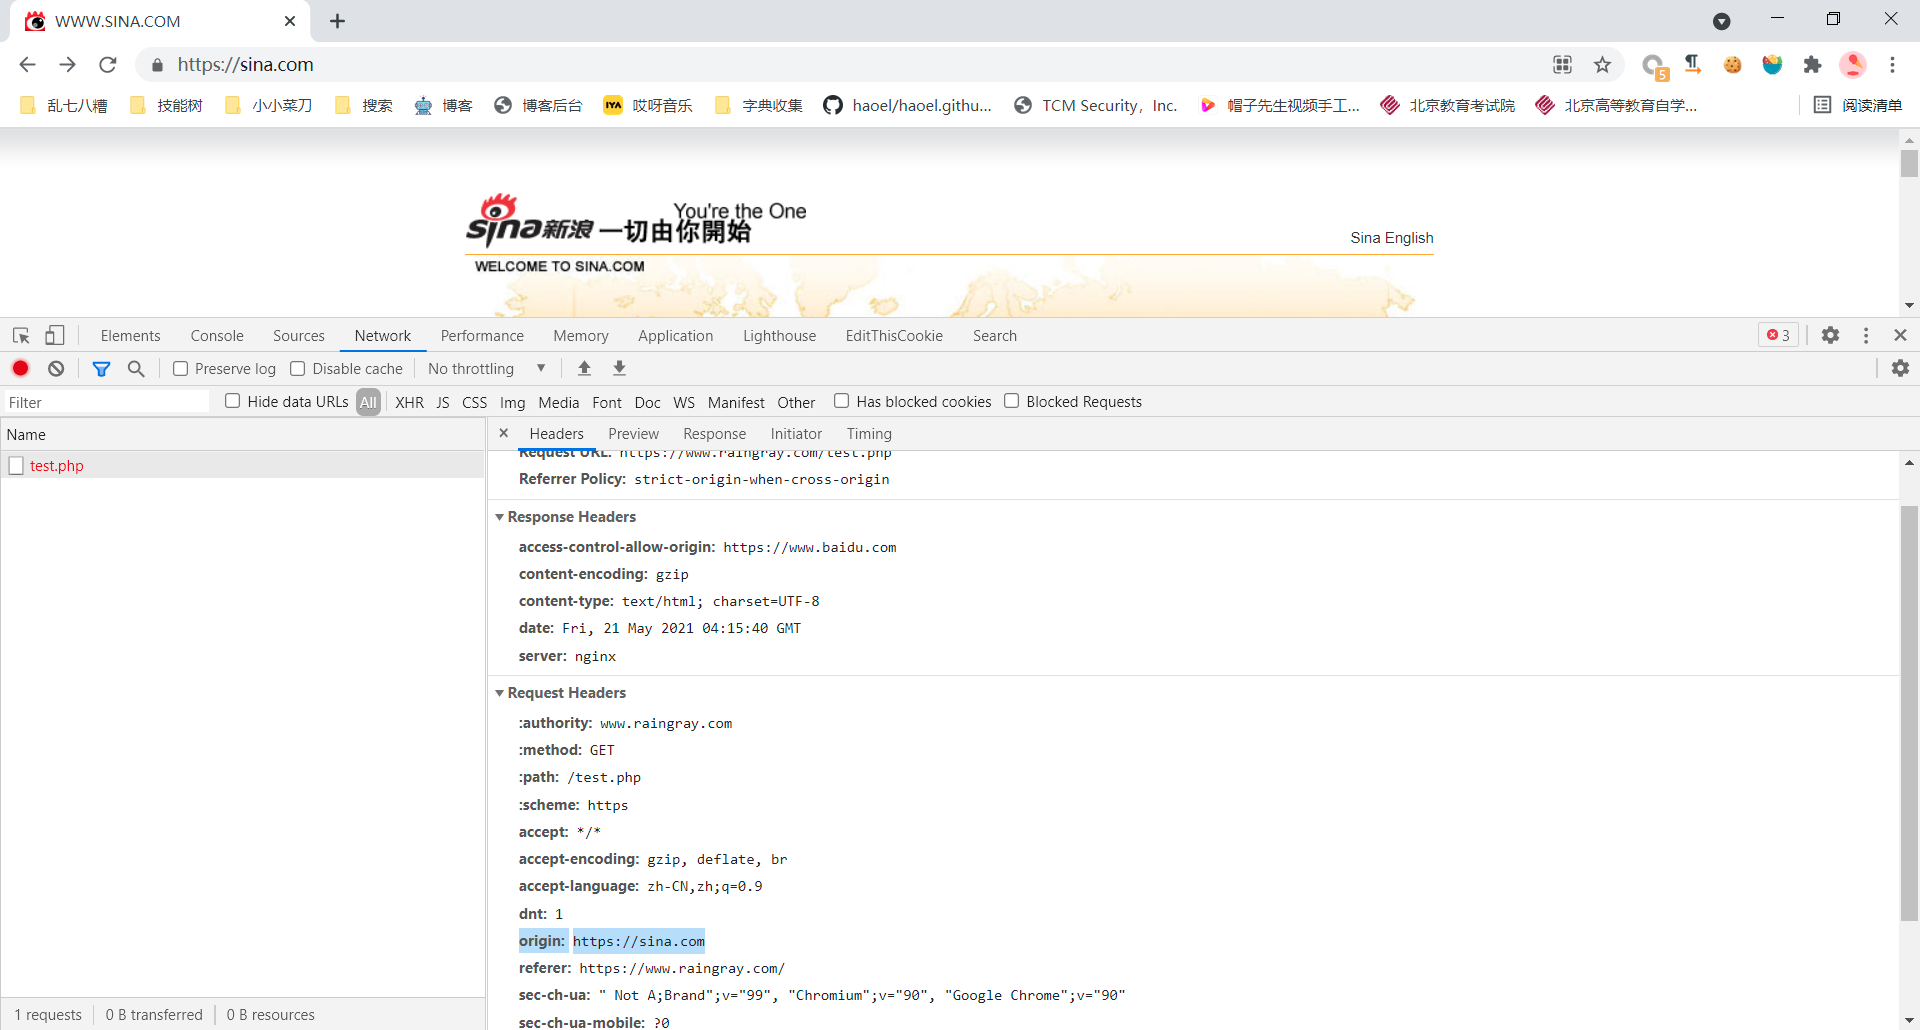The height and width of the screenshot is (1030, 1920).
Task: Check the Blocked Requests option
Action: (x=1011, y=401)
